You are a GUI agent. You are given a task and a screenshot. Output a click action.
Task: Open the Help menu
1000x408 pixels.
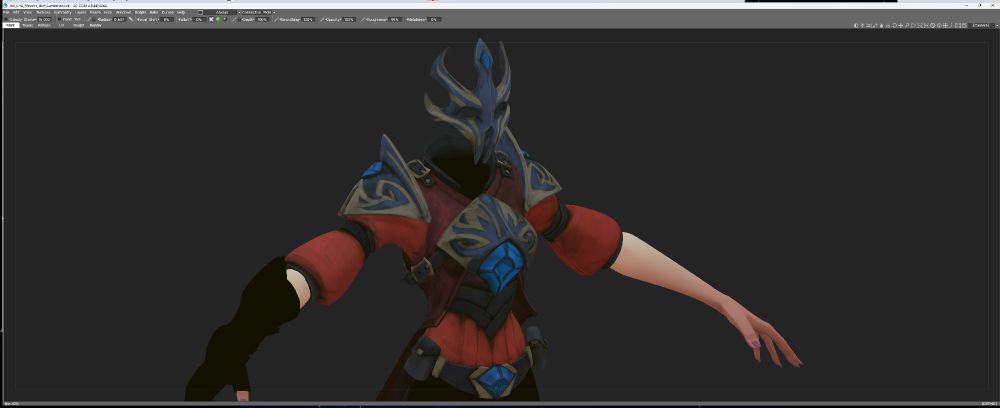click(x=181, y=12)
